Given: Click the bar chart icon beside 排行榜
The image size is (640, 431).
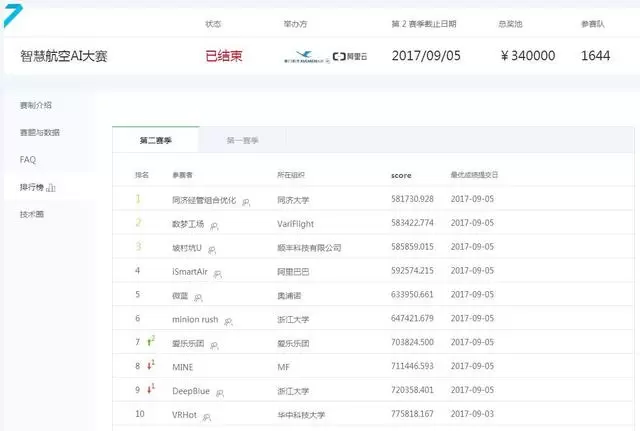Looking at the screenshot, I should (x=52, y=187).
